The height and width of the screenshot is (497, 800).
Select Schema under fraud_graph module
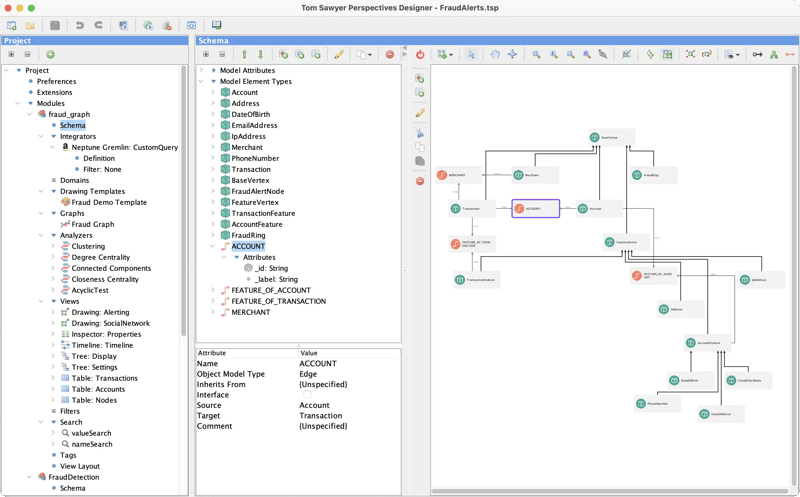point(72,125)
